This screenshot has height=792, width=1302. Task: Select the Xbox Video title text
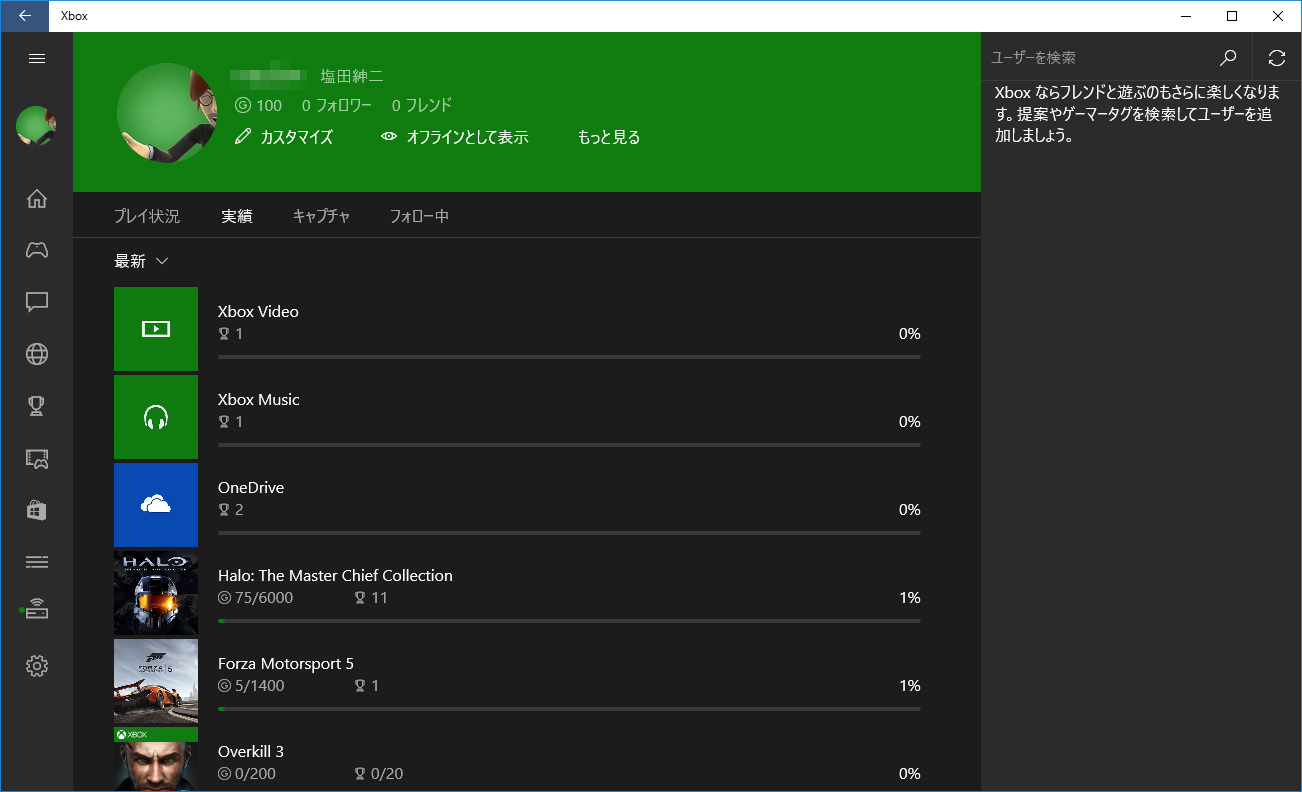(258, 311)
